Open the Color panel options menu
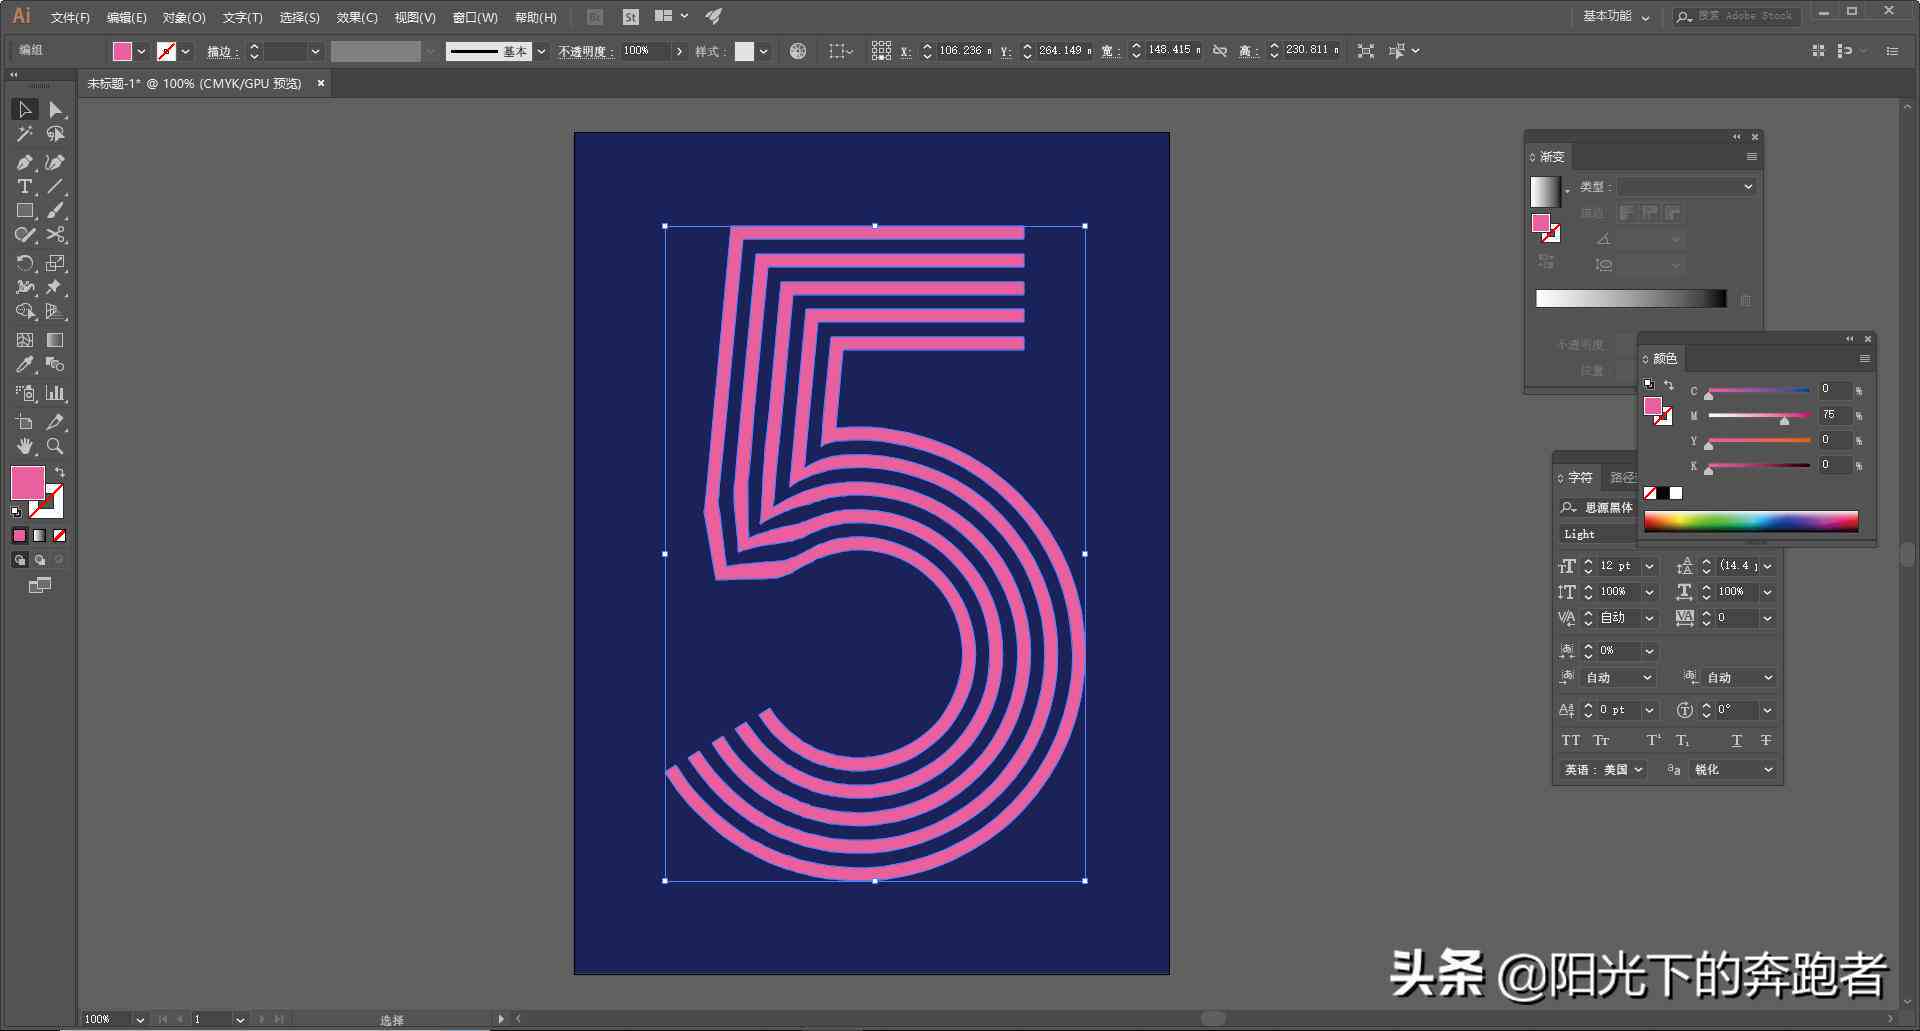The image size is (1920, 1031). coord(1864,358)
